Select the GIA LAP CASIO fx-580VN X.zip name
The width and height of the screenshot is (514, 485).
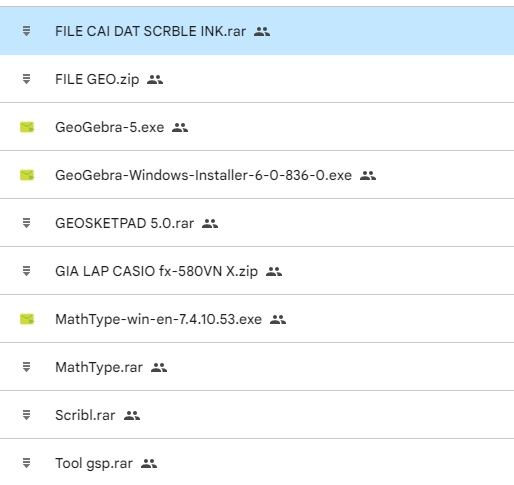click(x=156, y=271)
